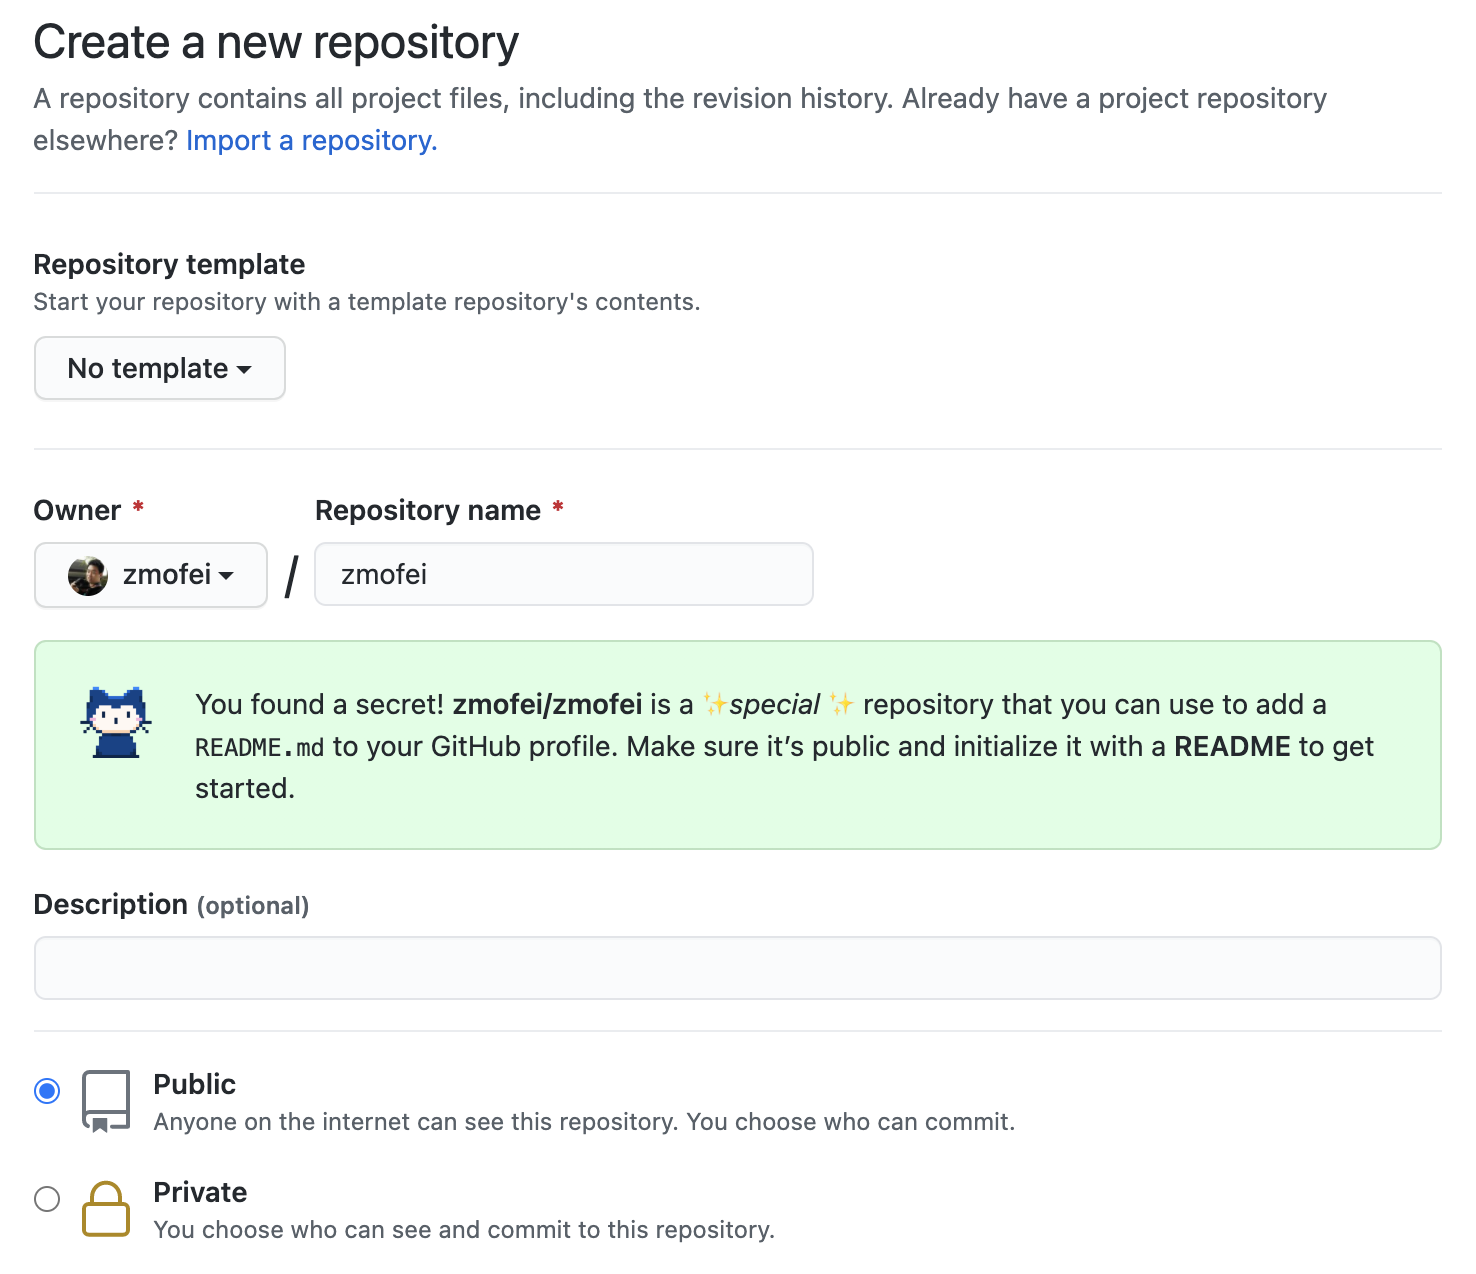Click 'You choose who can see and commit' text
The width and height of the screenshot is (1476, 1274).
(464, 1230)
